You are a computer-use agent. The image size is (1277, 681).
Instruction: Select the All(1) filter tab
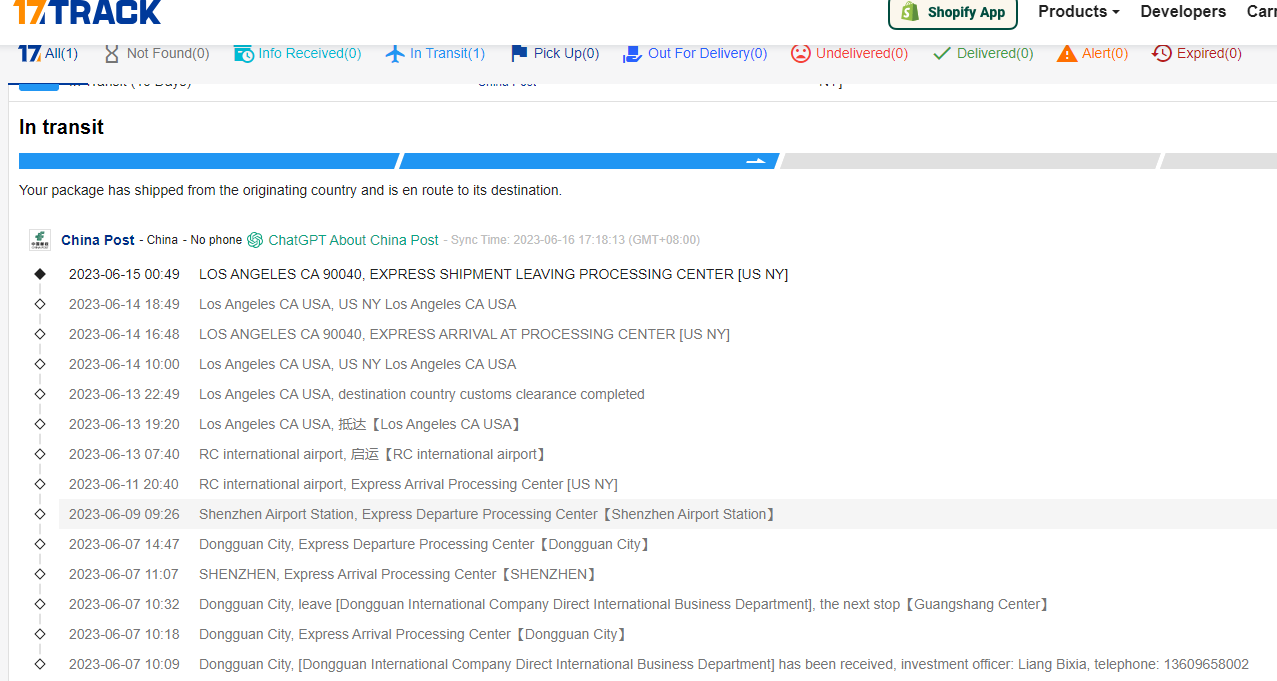[48, 53]
